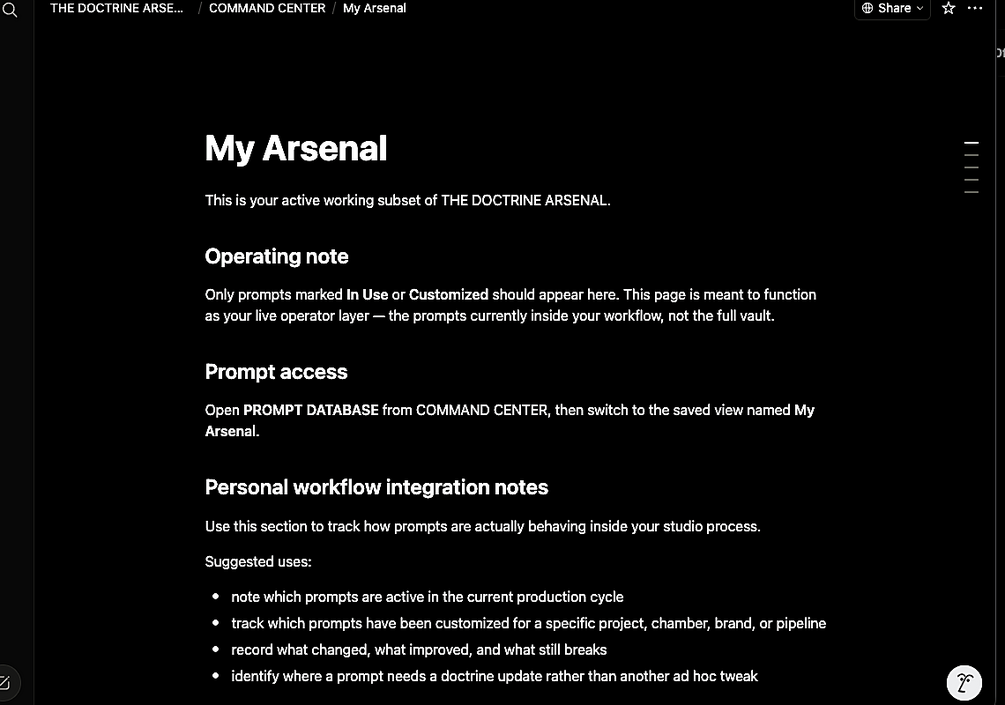The width and height of the screenshot is (1005, 705).
Task: Open search with the magnifier icon
Action: (x=10, y=10)
